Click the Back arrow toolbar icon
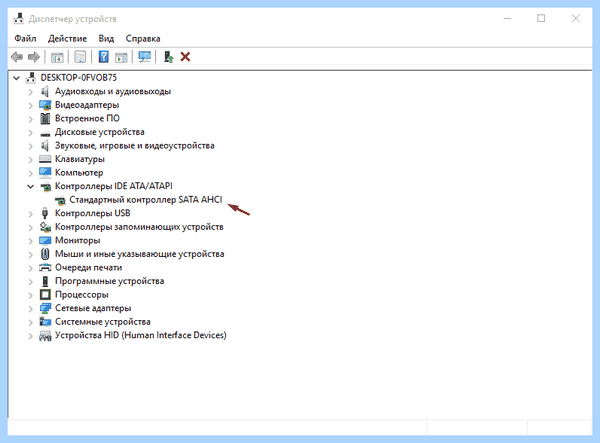Viewport: 600px width, 443px height. coord(17,57)
